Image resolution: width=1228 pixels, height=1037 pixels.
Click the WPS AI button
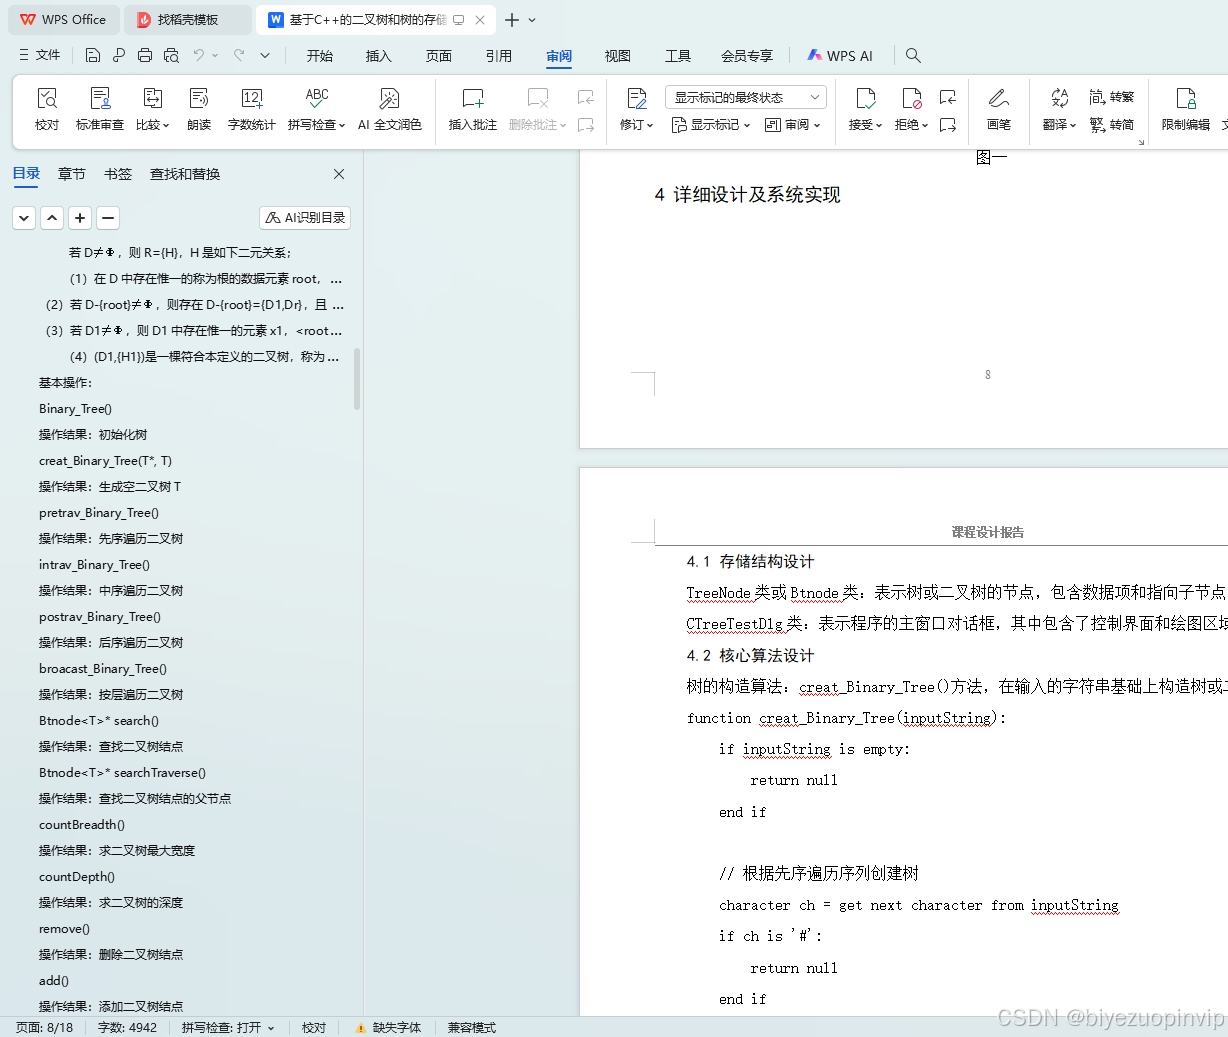coord(840,56)
